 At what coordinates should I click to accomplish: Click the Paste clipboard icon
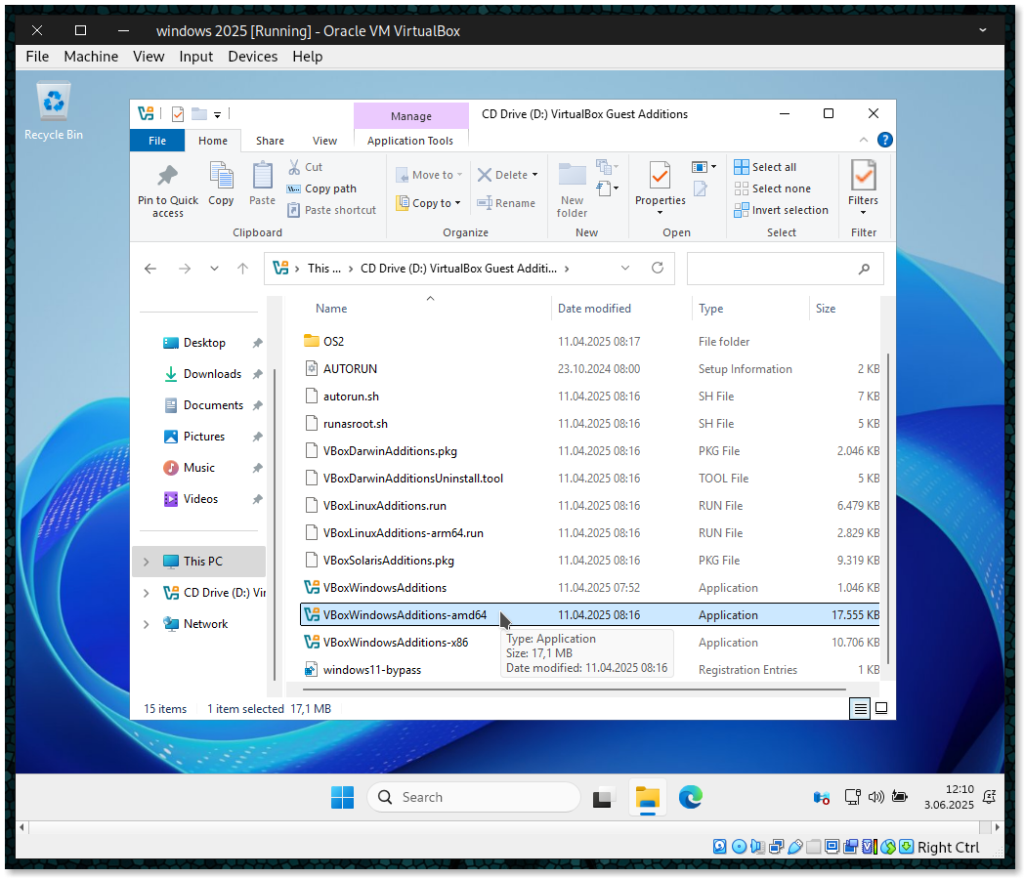tap(263, 176)
